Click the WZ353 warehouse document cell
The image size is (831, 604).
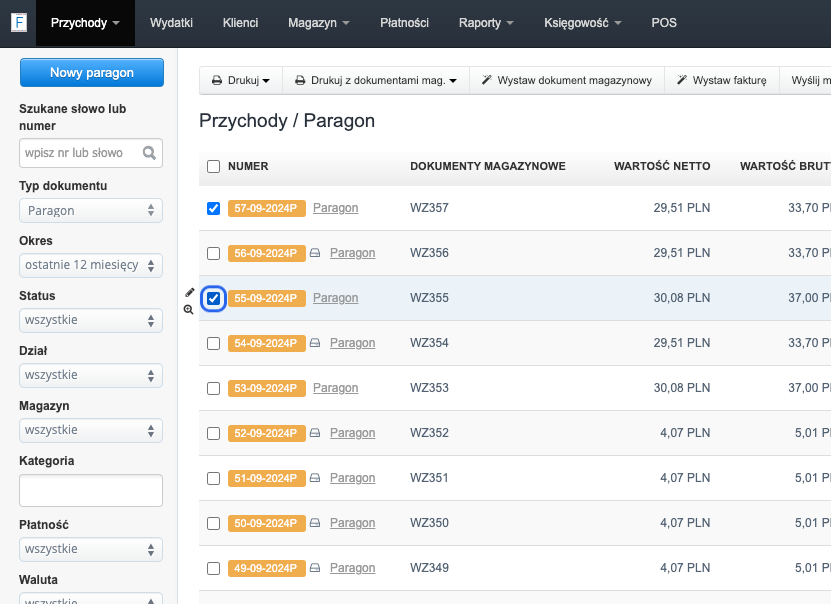pyautogui.click(x=429, y=388)
